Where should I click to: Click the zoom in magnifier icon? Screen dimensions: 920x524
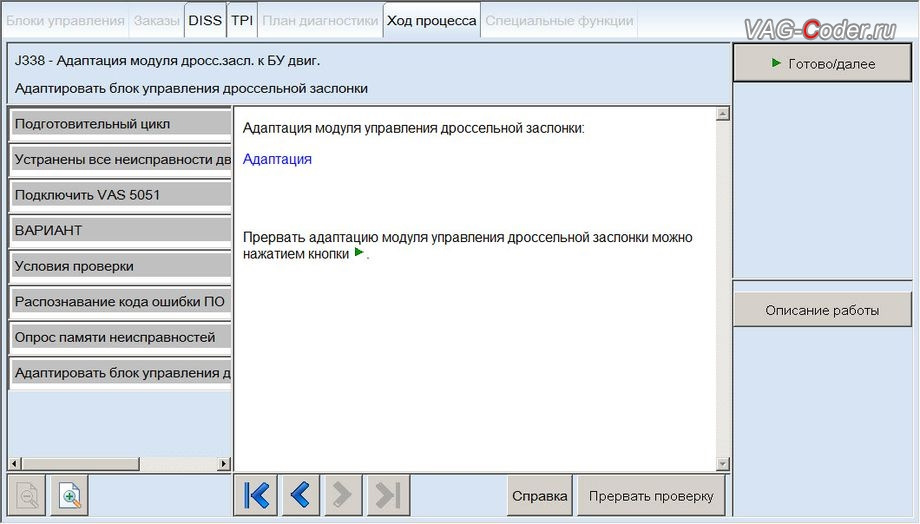pos(70,496)
